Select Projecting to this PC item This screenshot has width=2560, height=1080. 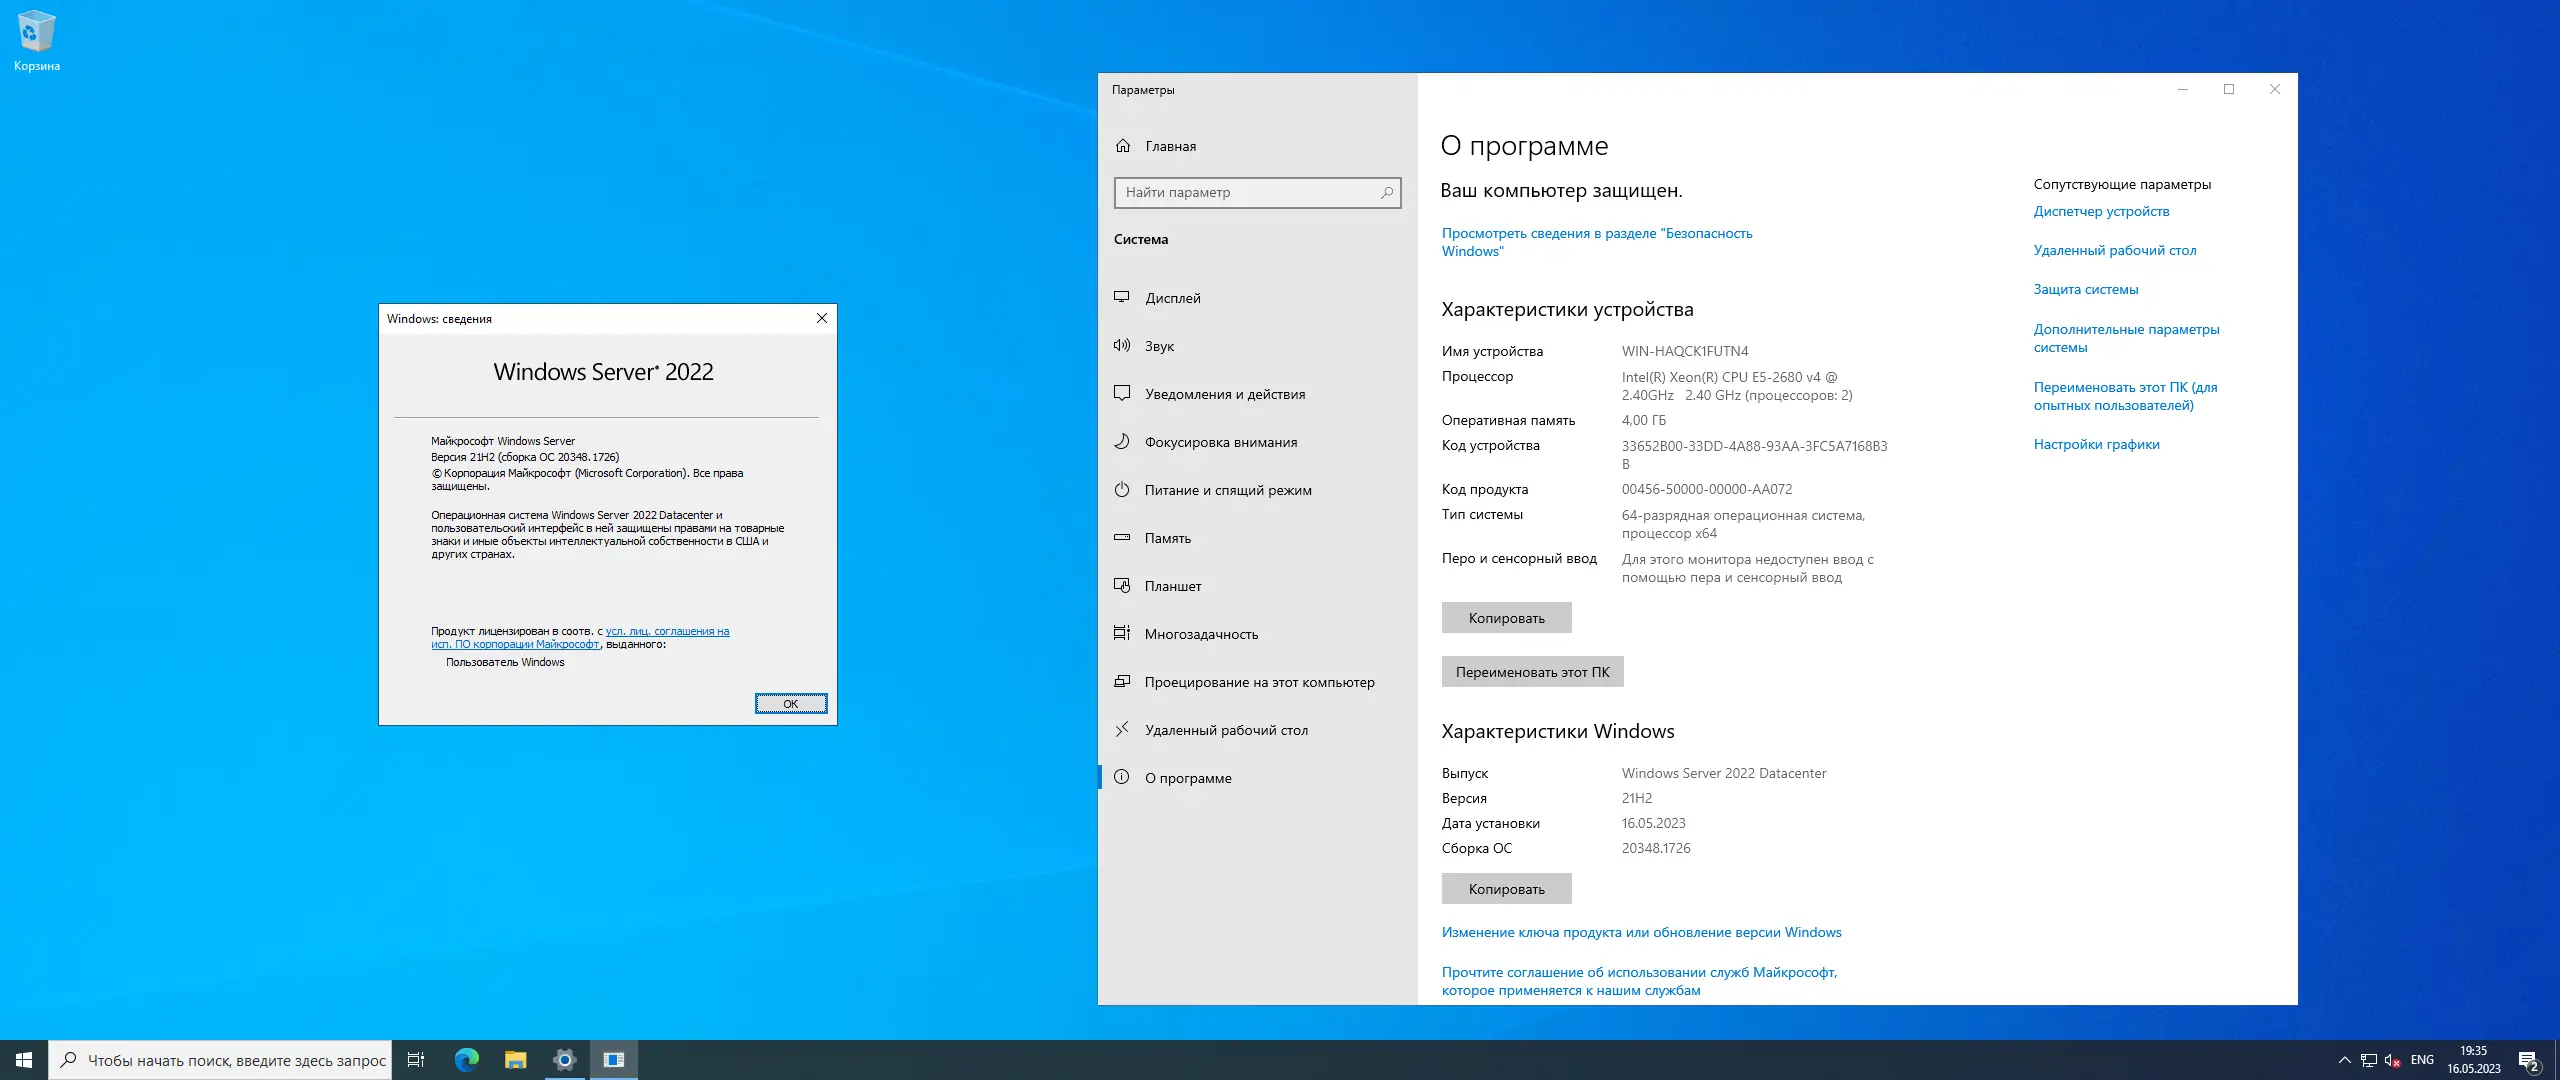[1259, 682]
